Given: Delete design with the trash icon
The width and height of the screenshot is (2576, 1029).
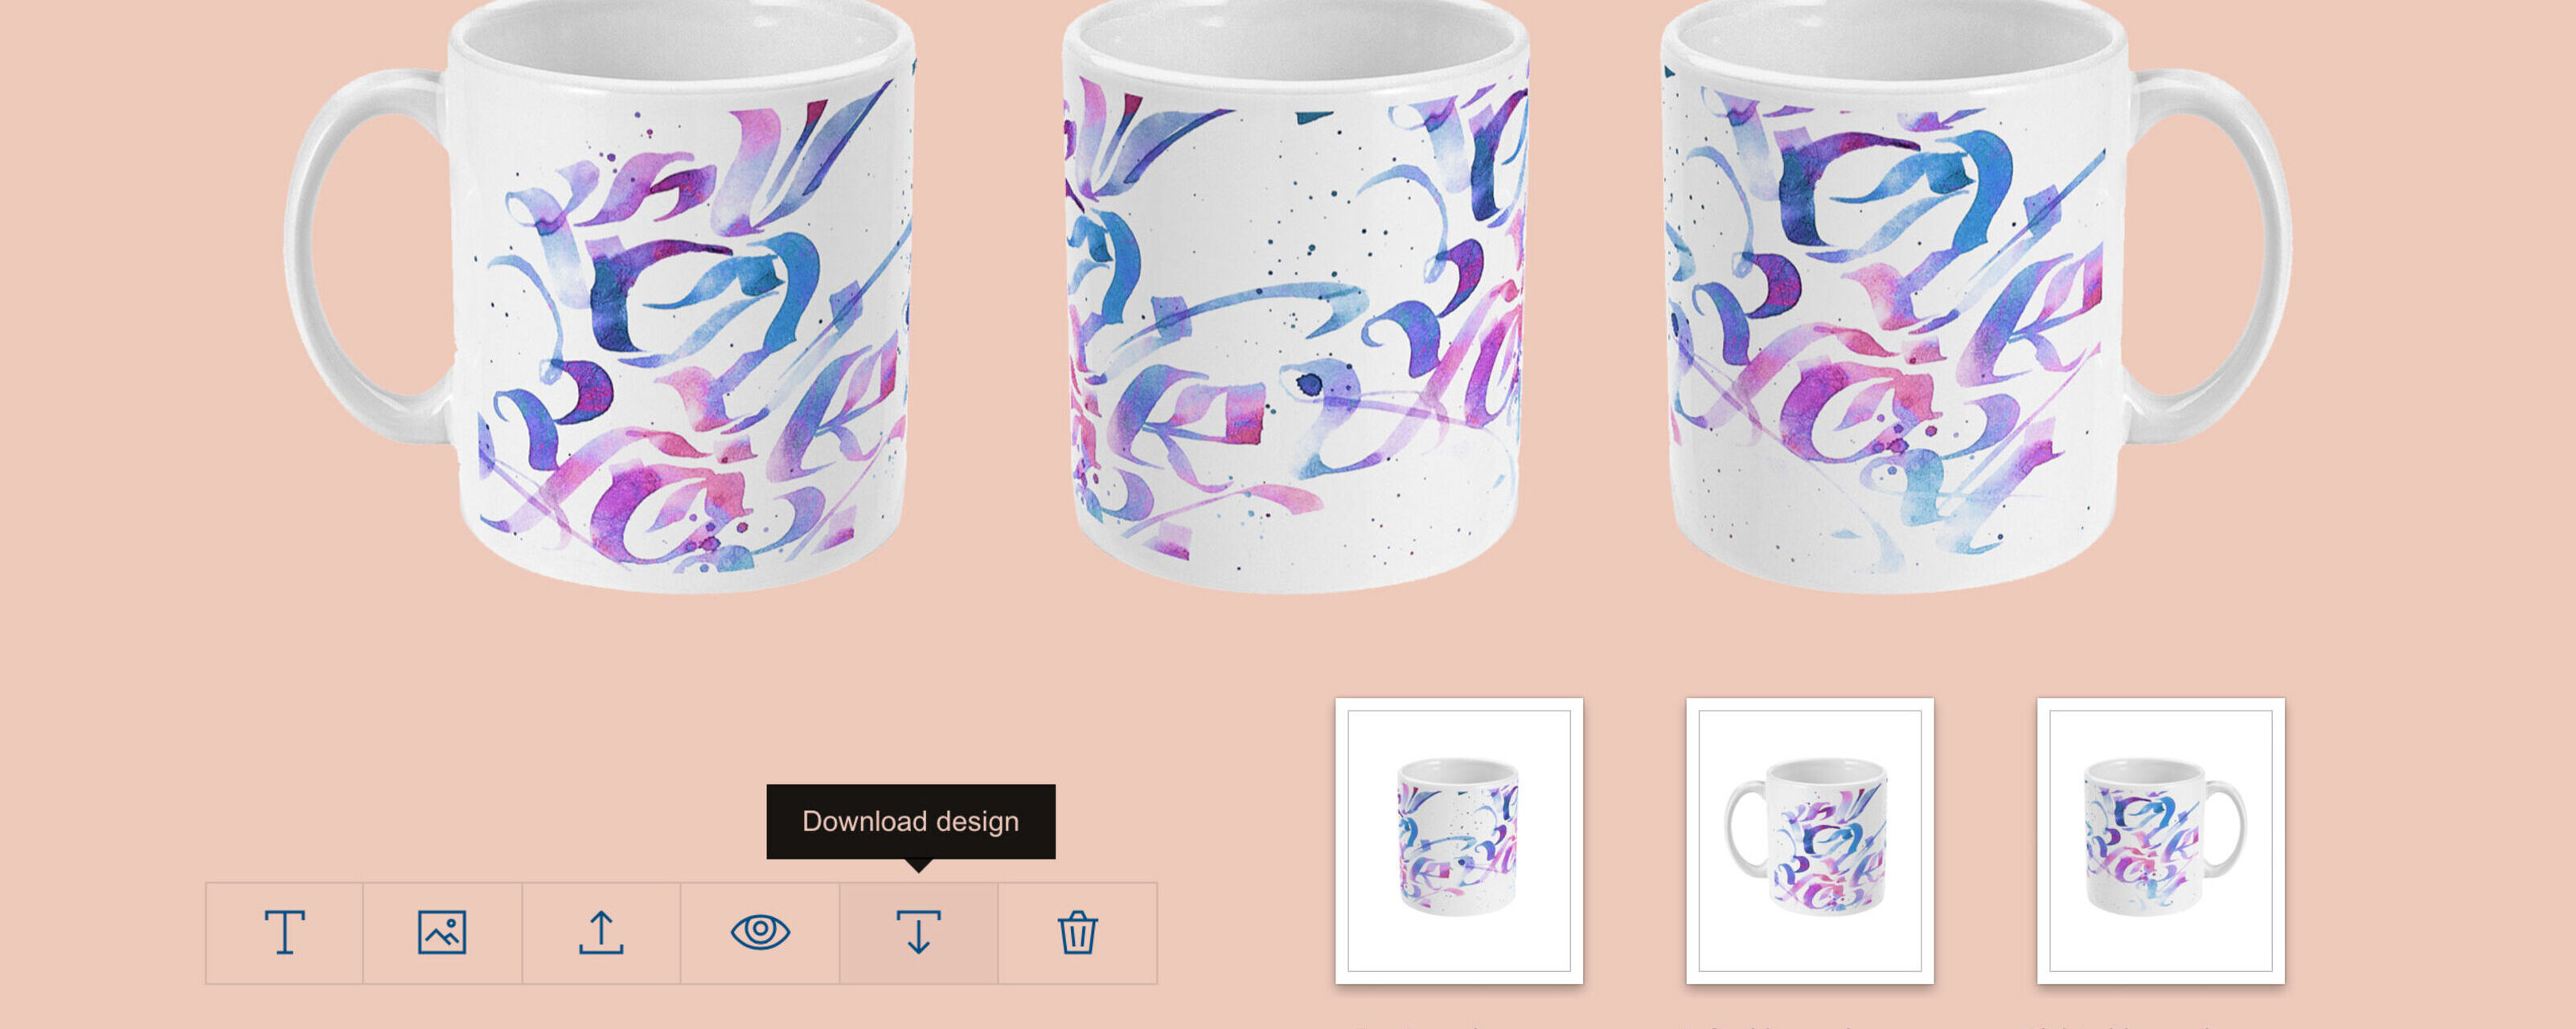Looking at the screenshot, I should [1077, 932].
